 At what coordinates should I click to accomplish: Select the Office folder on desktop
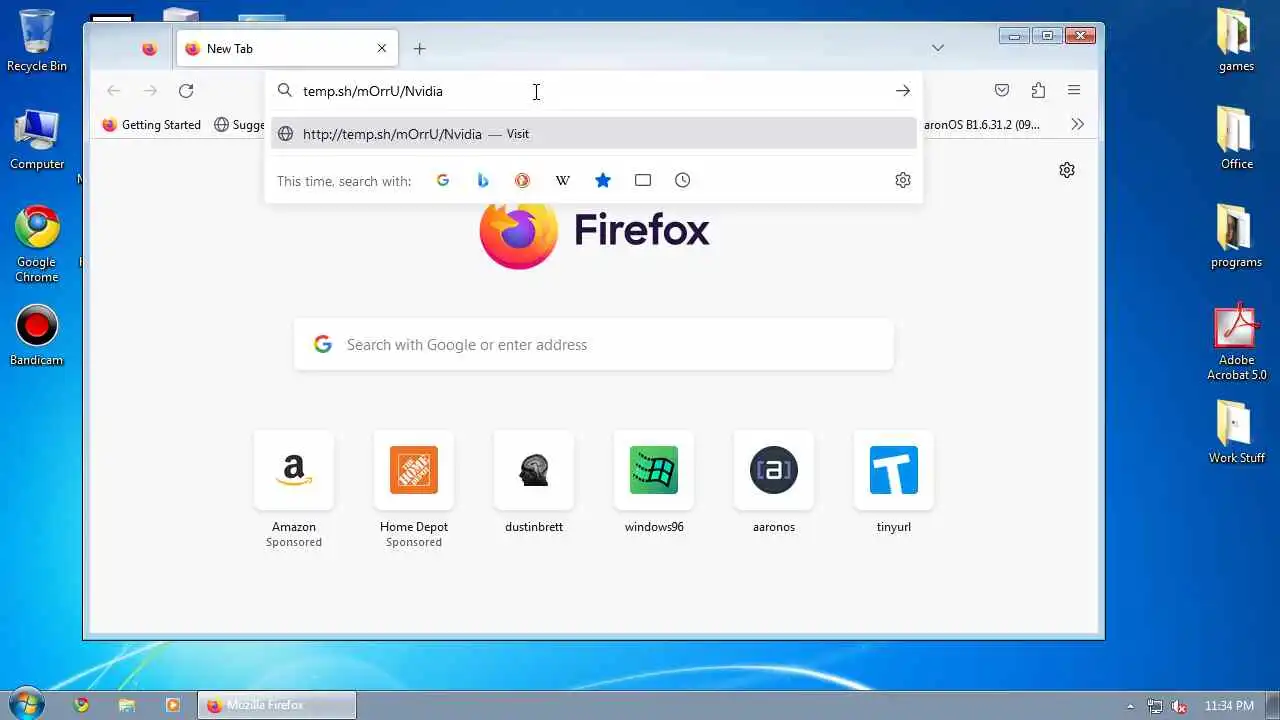[1236, 138]
